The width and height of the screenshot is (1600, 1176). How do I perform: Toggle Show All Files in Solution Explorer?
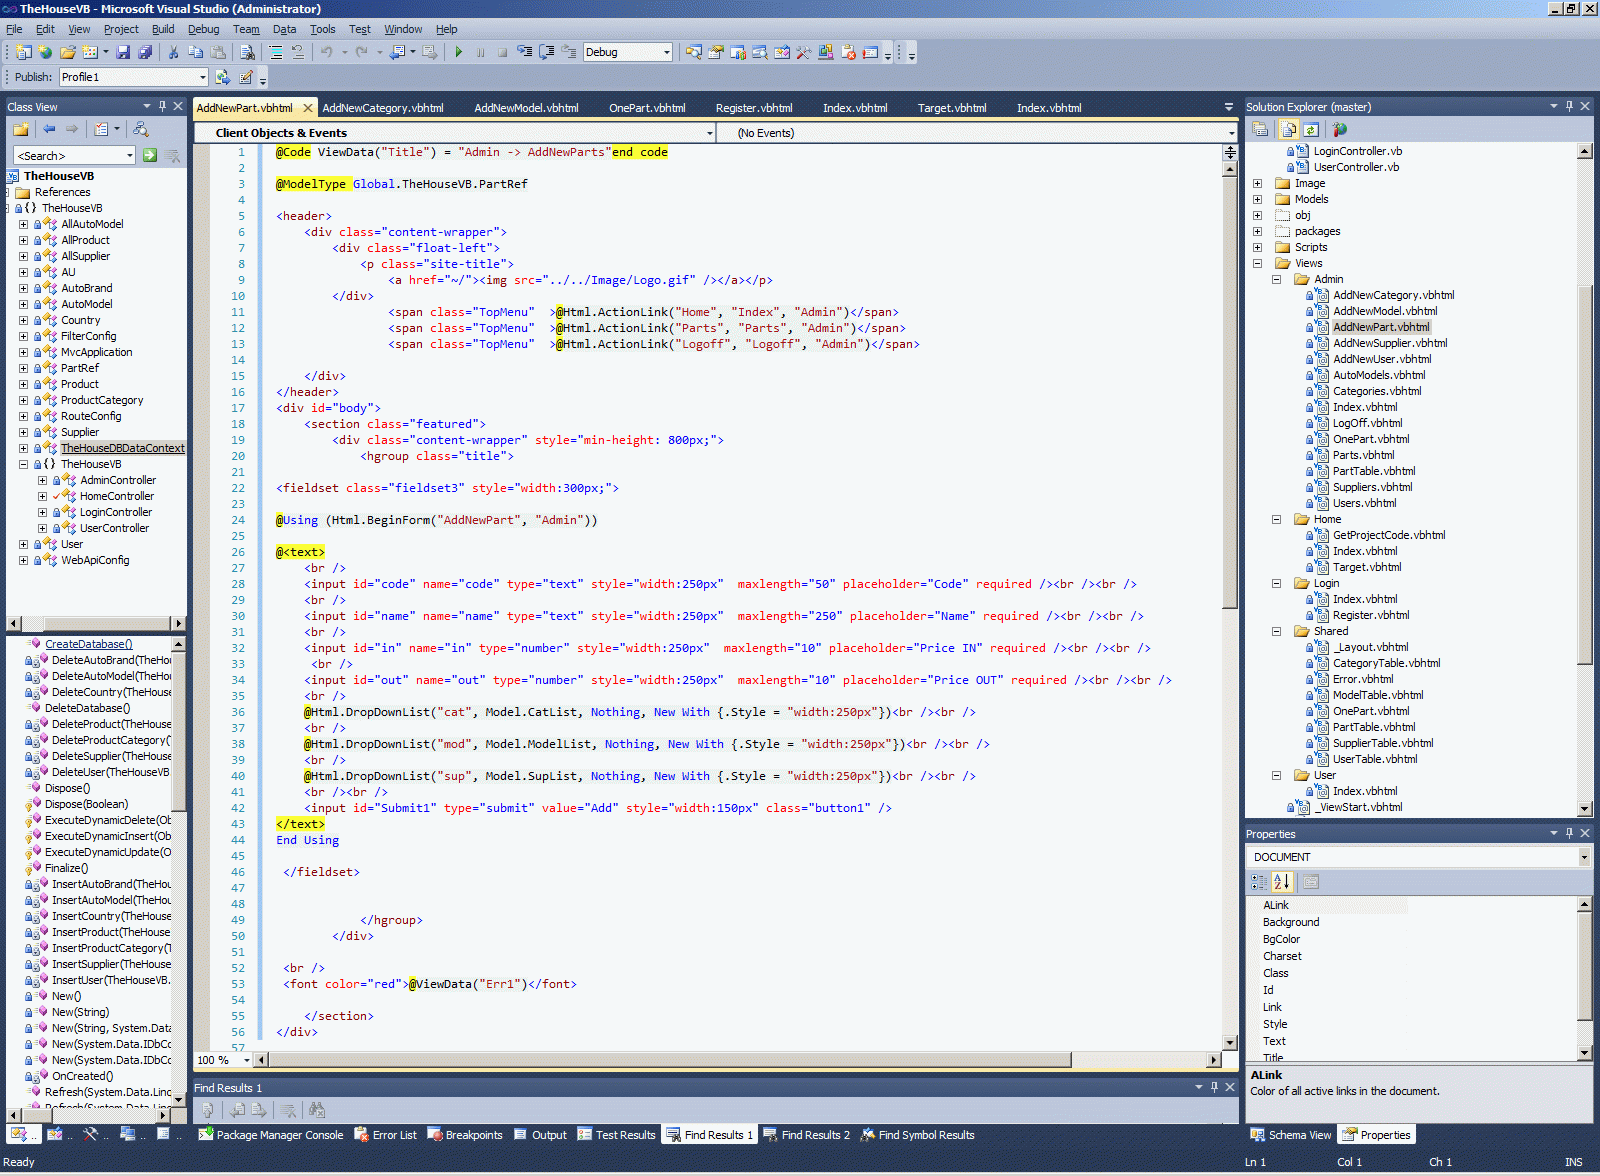pyautogui.click(x=1288, y=129)
